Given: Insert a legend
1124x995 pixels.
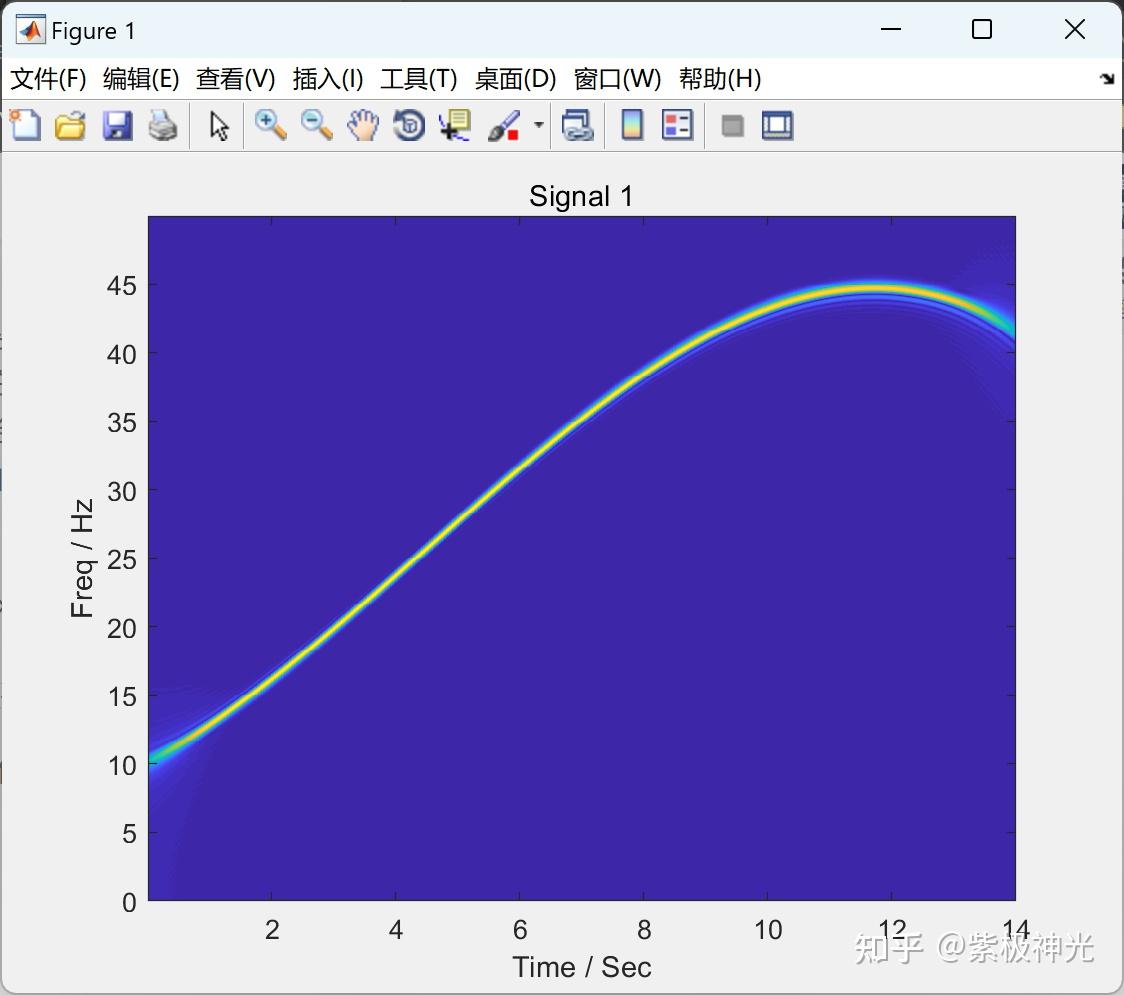Looking at the screenshot, I should [x=678, y=125].
